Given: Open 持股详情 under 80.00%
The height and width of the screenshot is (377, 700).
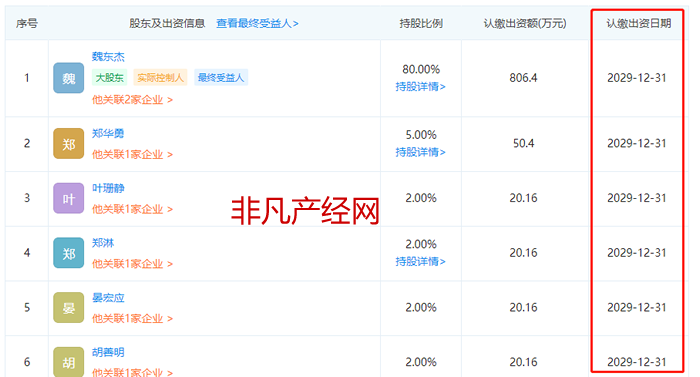Looking at the screenshot, I should pos(421,87).
